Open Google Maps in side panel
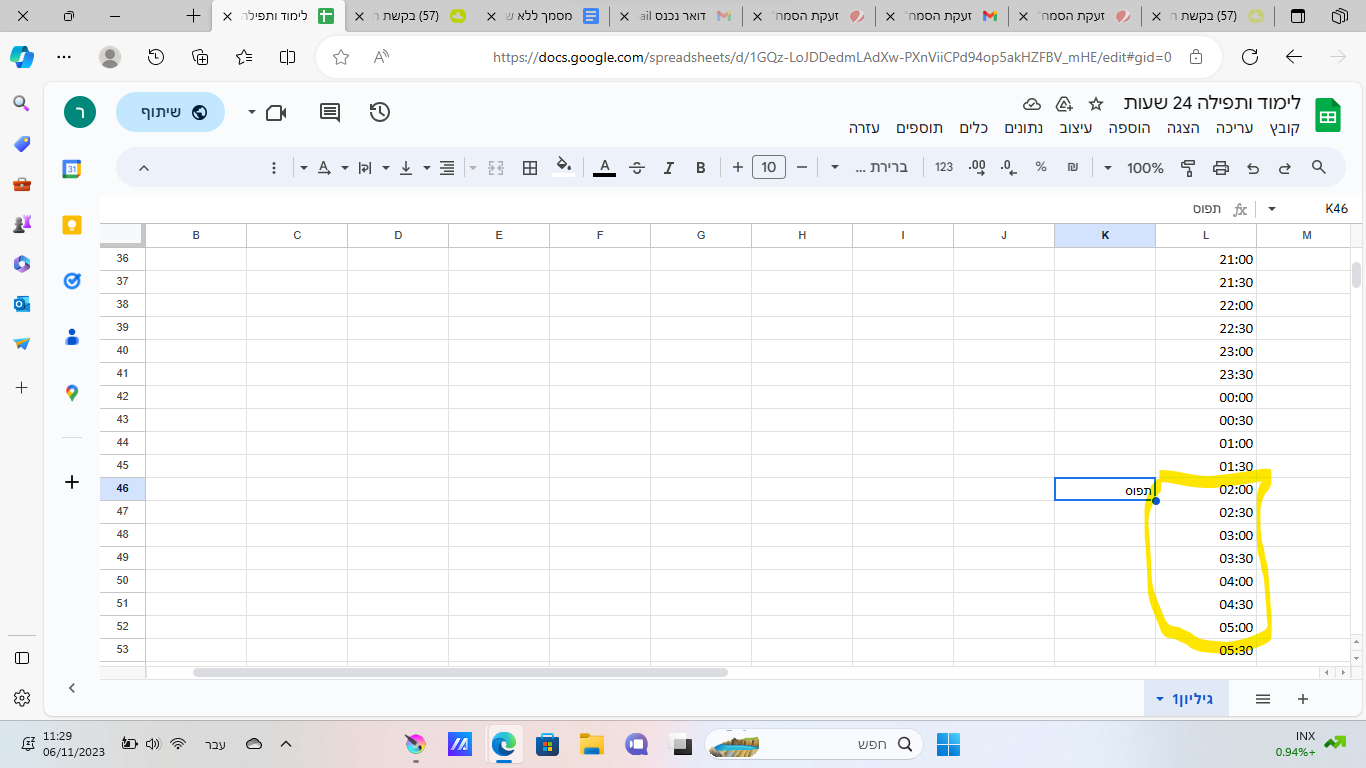 point(72,393)
